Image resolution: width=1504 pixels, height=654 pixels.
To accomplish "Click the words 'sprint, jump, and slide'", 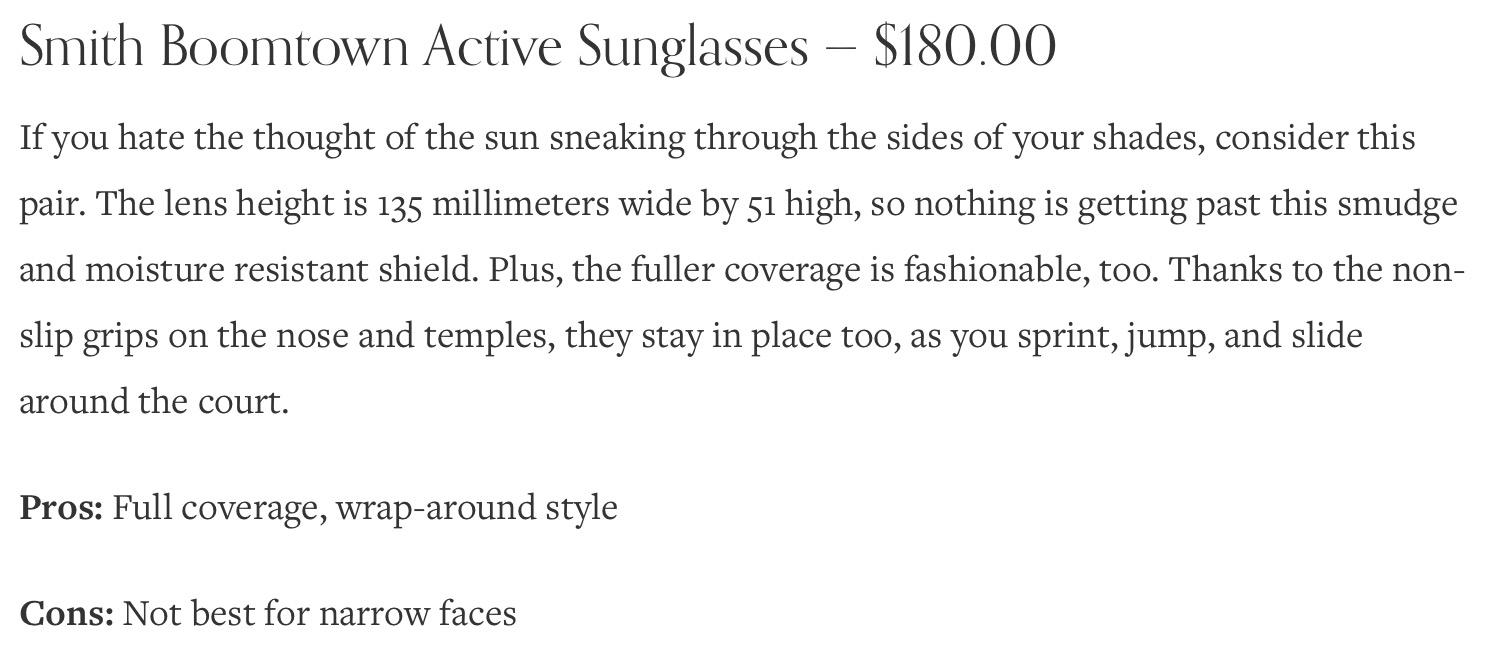I will 1190,336.
